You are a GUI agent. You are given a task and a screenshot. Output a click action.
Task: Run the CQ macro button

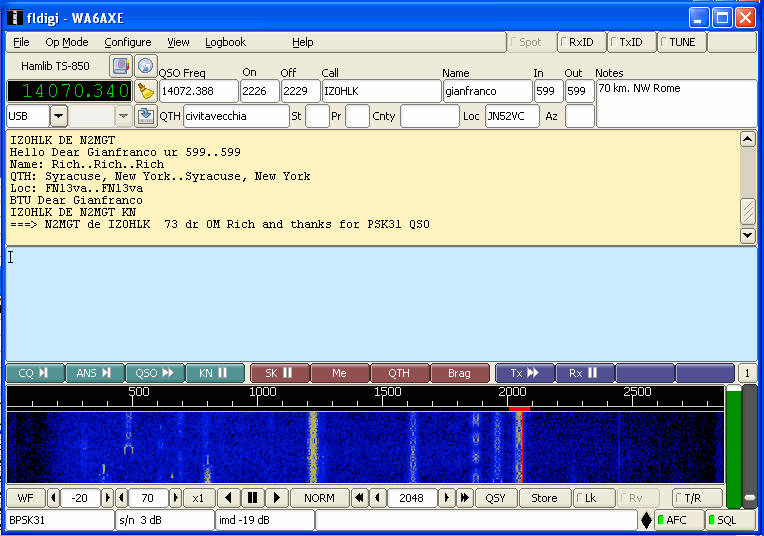pyautogui.click(x=35, y=373)
